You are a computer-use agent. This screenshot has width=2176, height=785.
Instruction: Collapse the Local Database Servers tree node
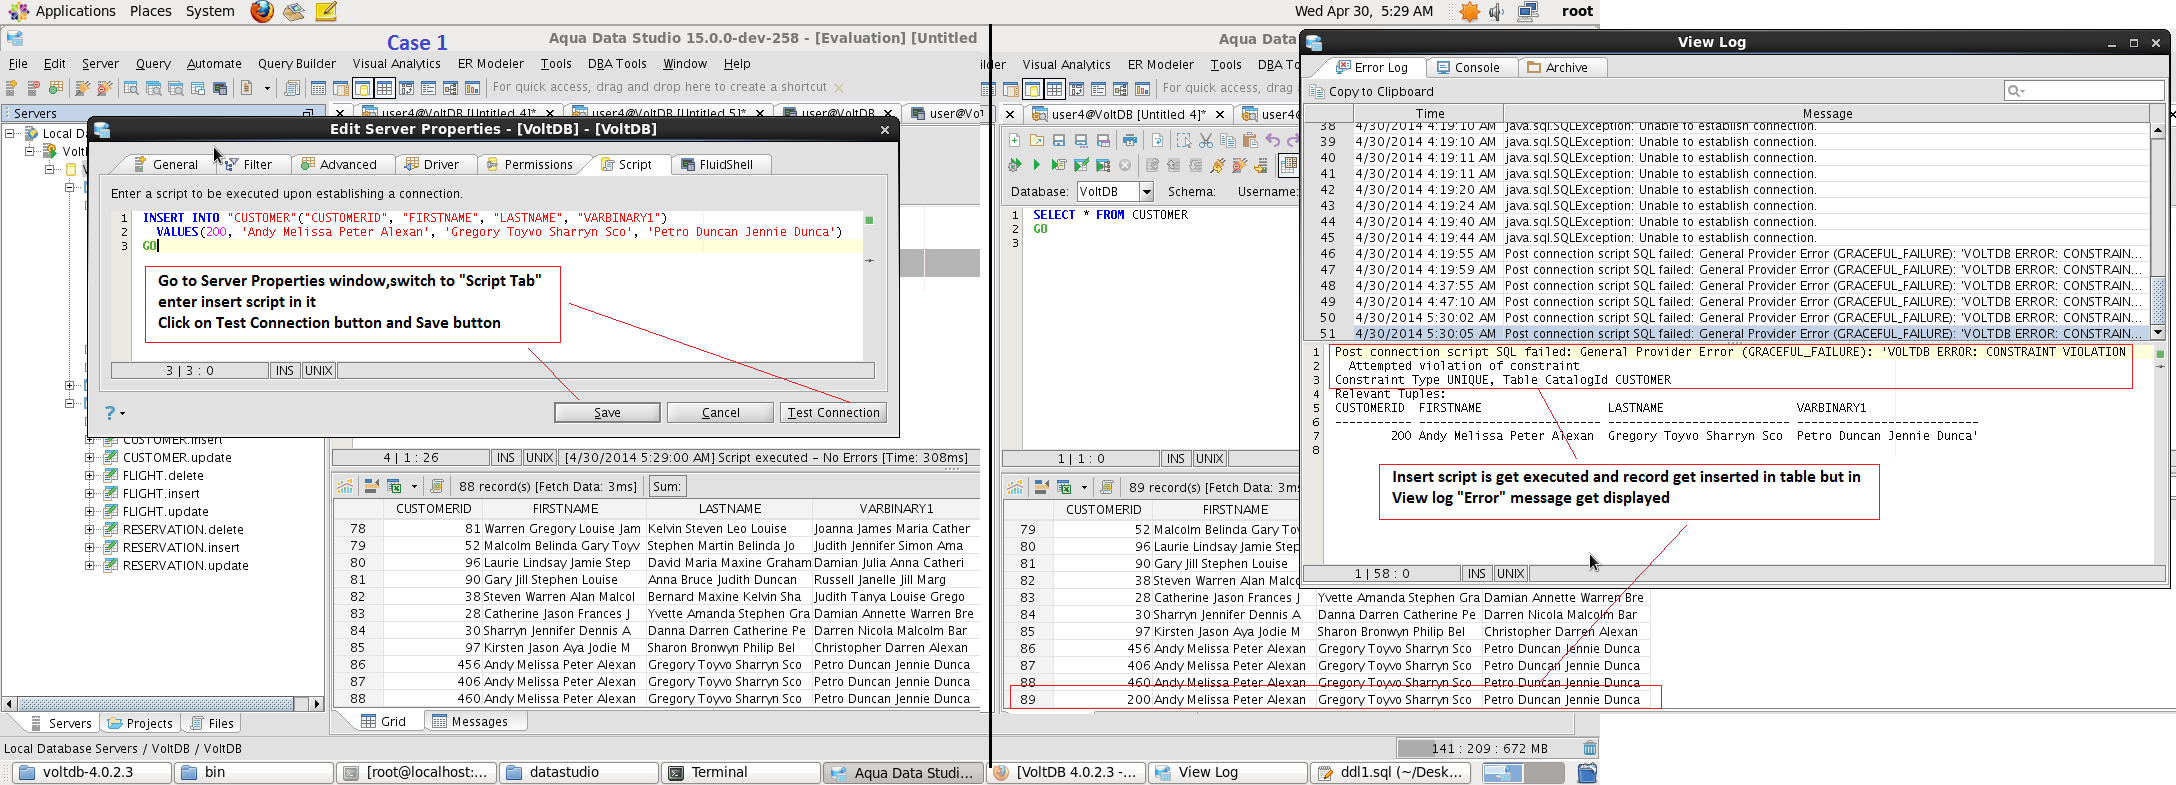10,133
